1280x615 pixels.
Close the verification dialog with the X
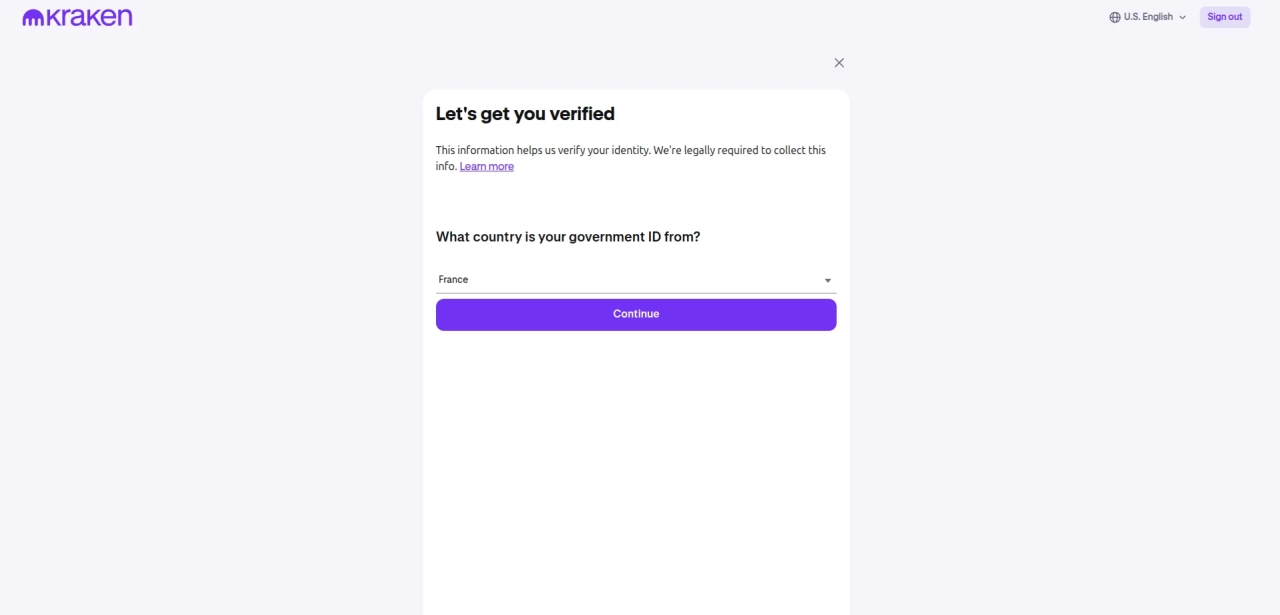pos(839,63)
